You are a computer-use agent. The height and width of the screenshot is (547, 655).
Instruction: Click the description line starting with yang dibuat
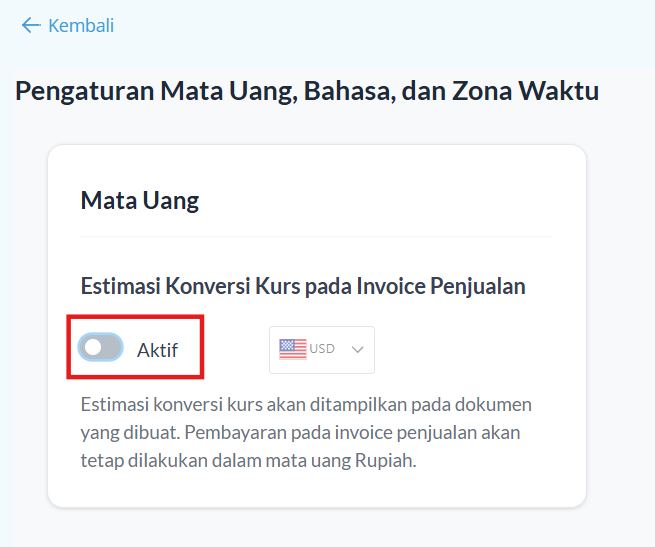coord(300,433)
